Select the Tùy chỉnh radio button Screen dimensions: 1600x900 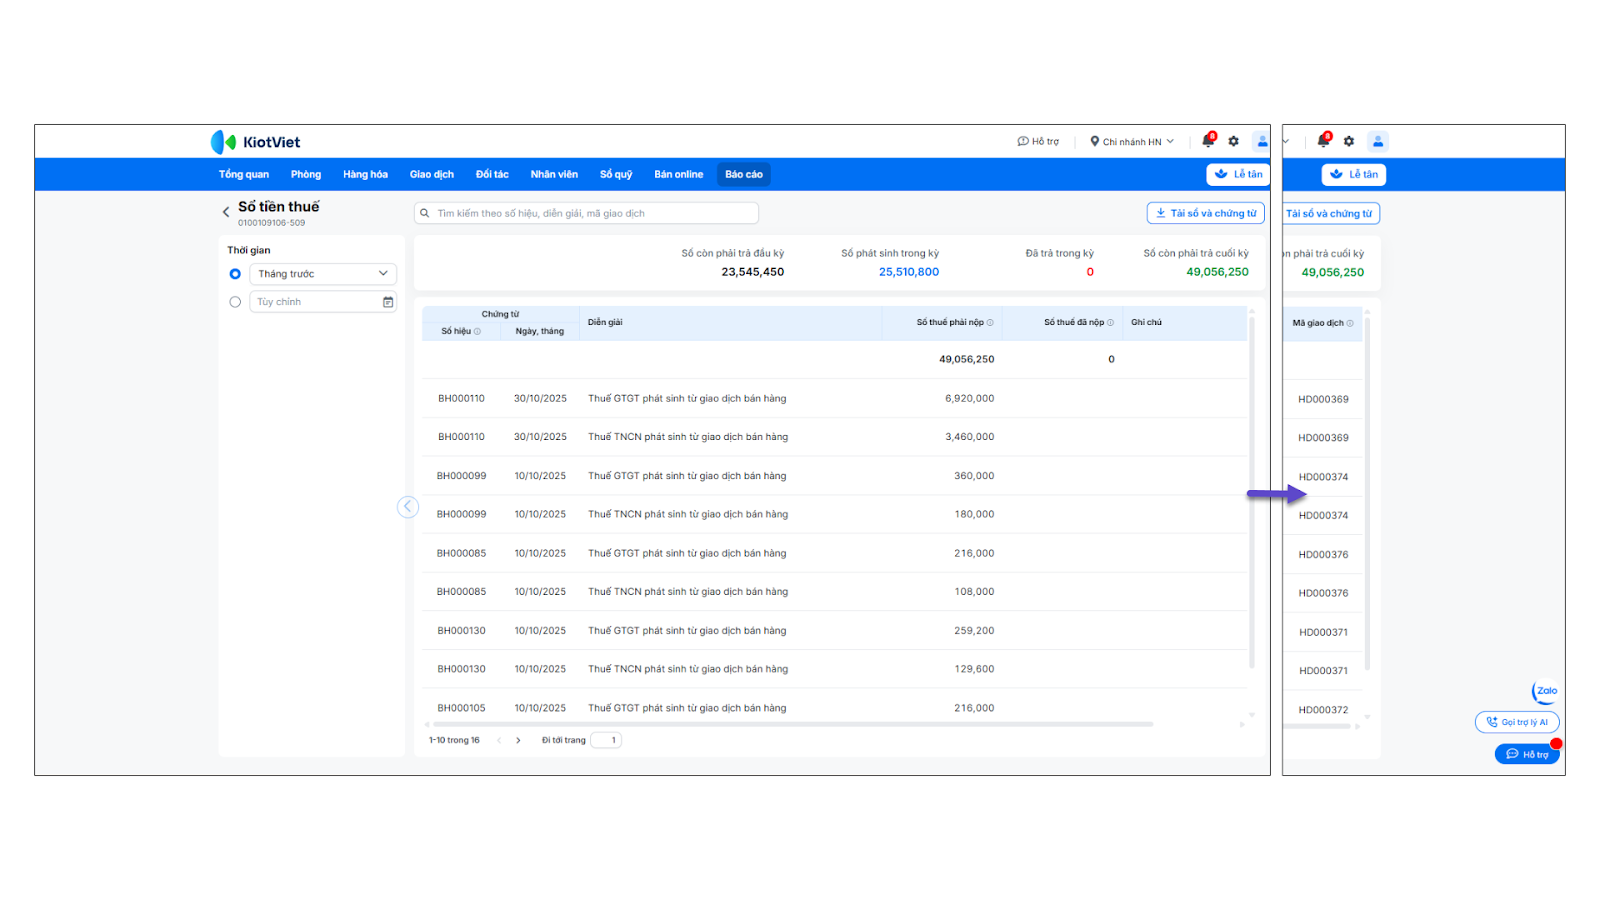pyautogui.click(x=235, y=302)
